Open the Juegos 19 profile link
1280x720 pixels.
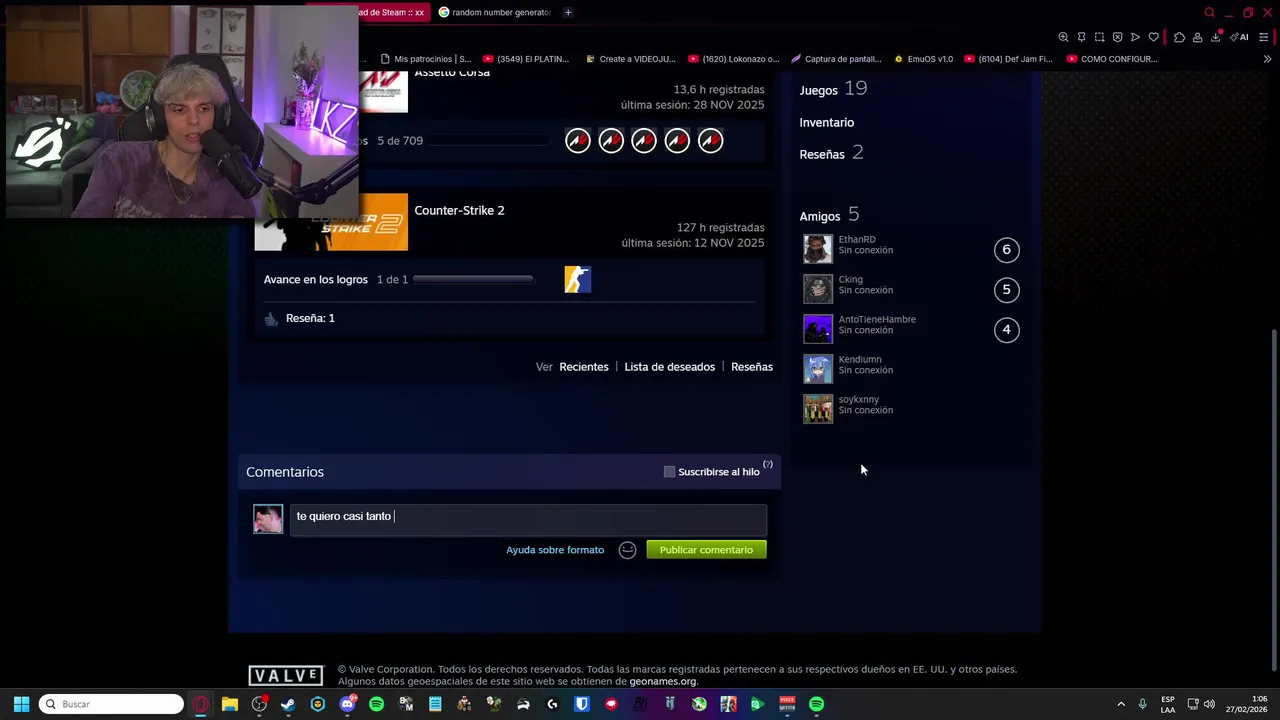click(x=833, y=89)
